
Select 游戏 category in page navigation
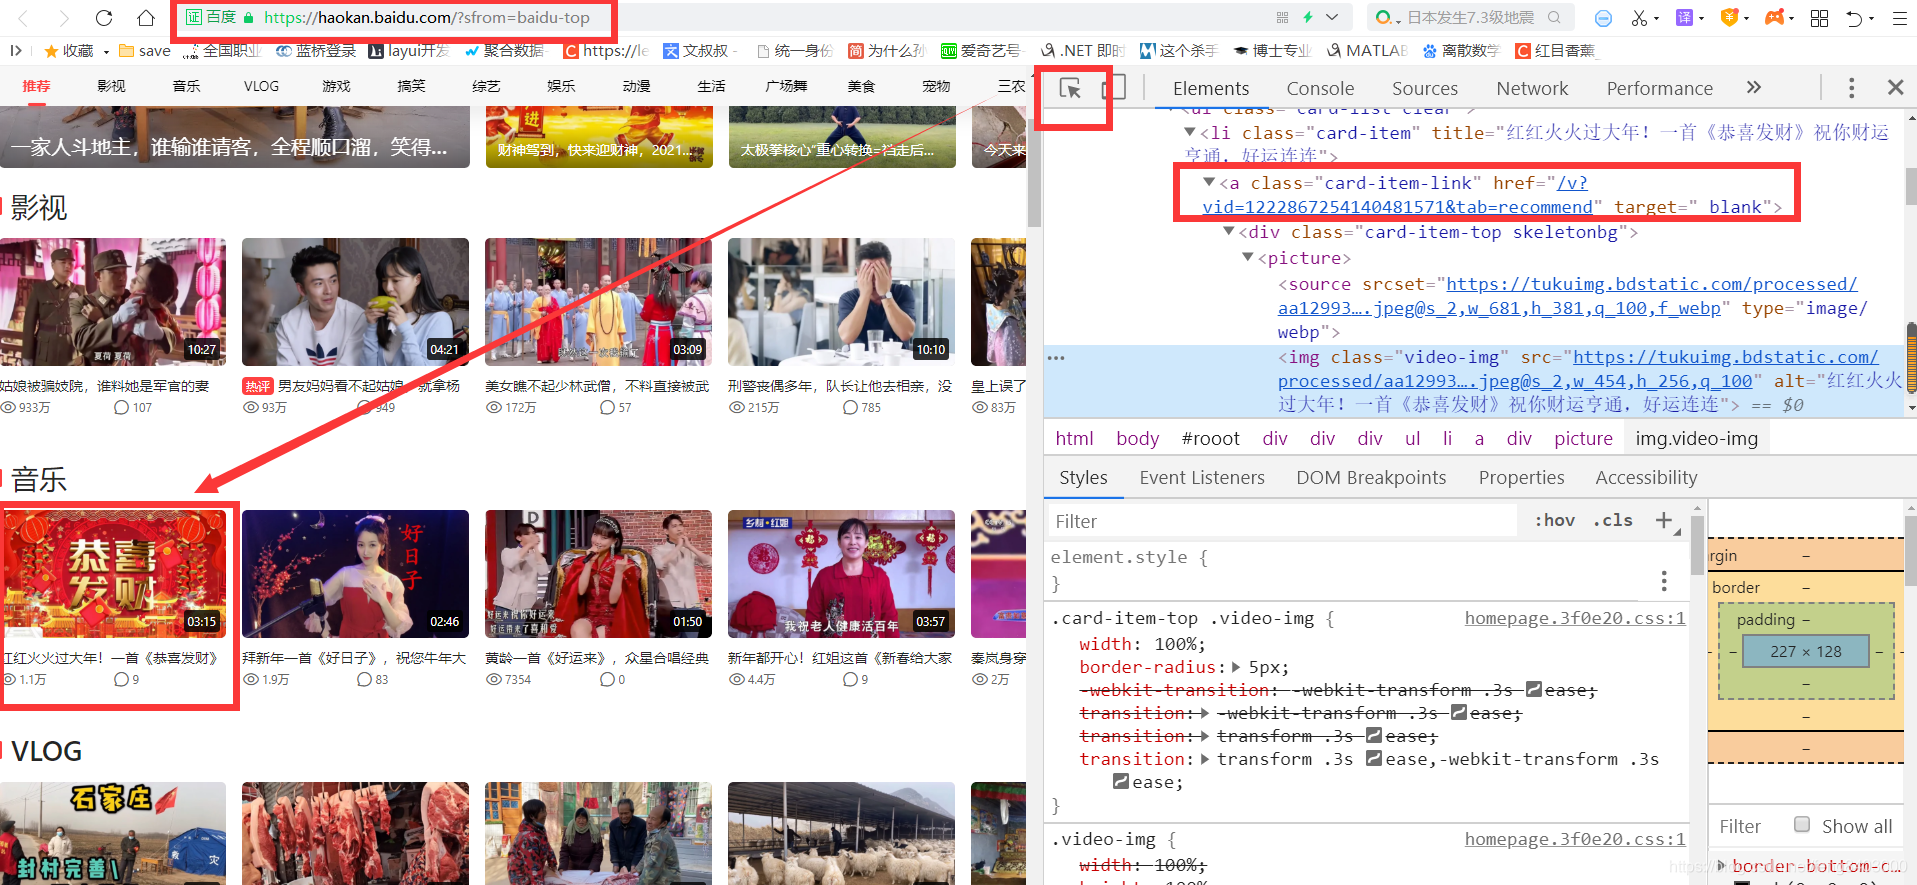coord(336,86)
